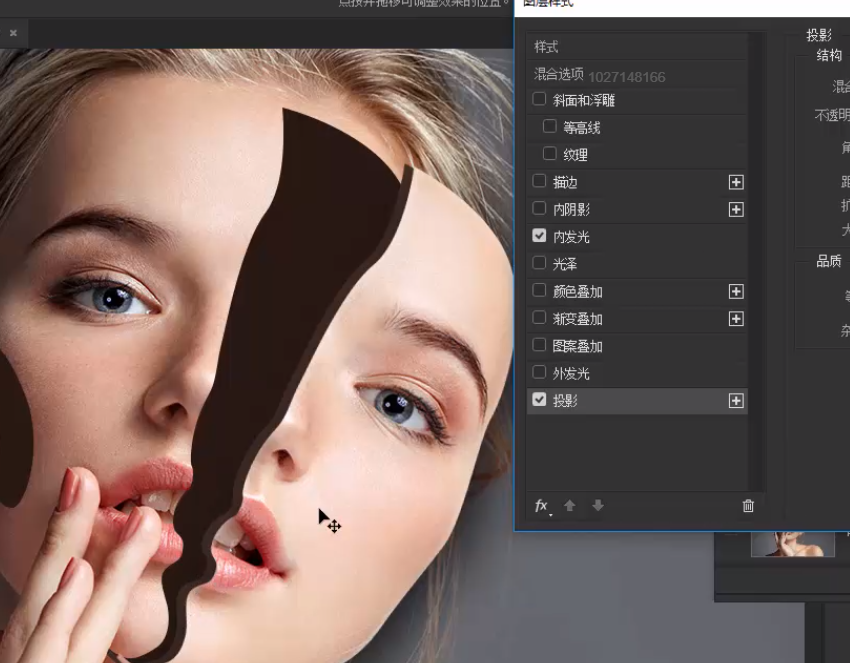Select the 光泽 settings row
The height and width of the screenshot is (663, 850).
pos(637,264)
